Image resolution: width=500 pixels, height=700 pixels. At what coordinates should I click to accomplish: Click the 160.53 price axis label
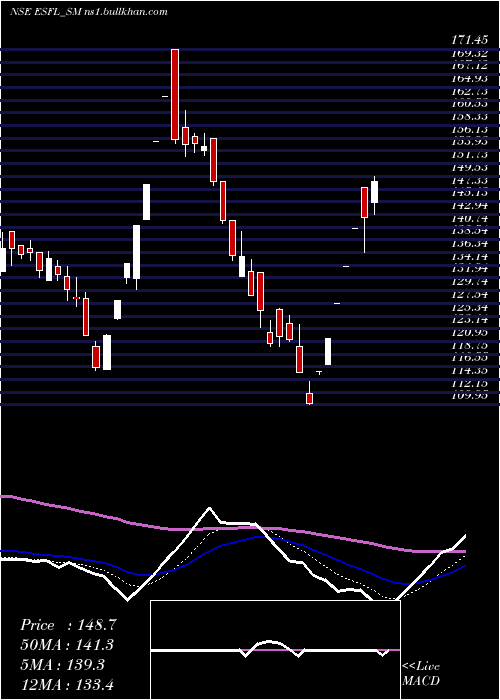470,104
